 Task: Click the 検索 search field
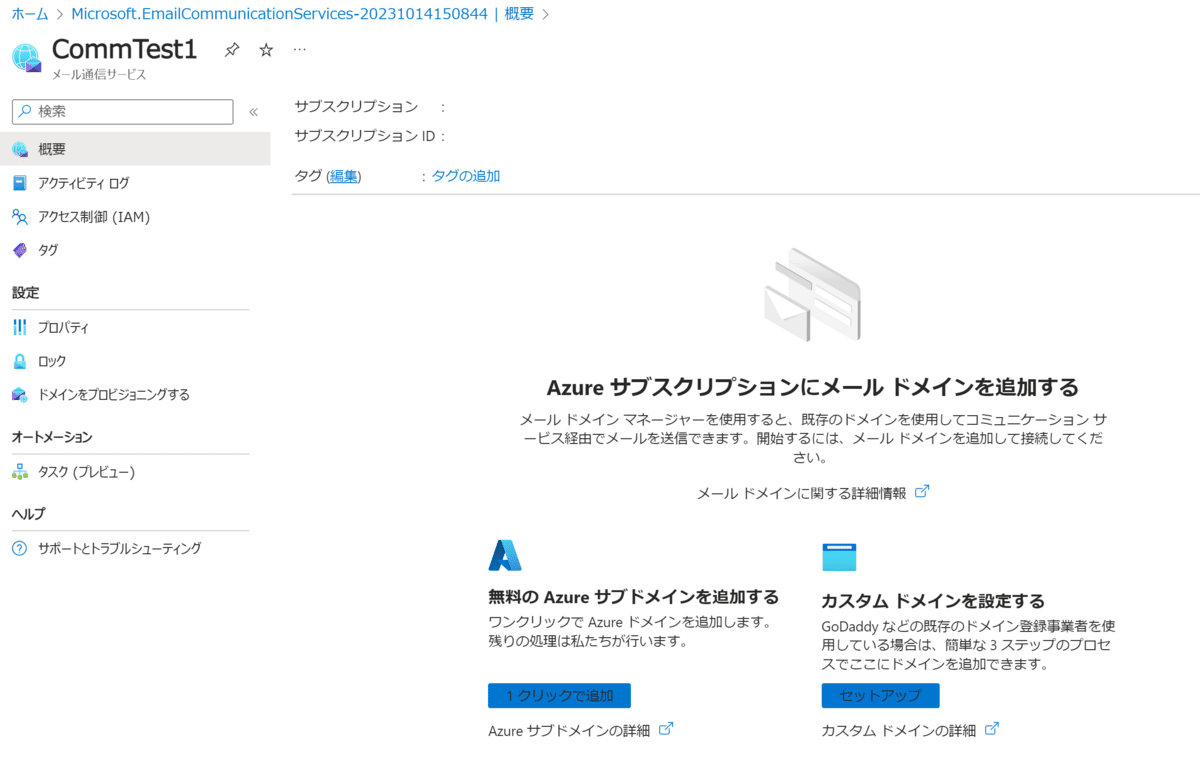point(122,111)
